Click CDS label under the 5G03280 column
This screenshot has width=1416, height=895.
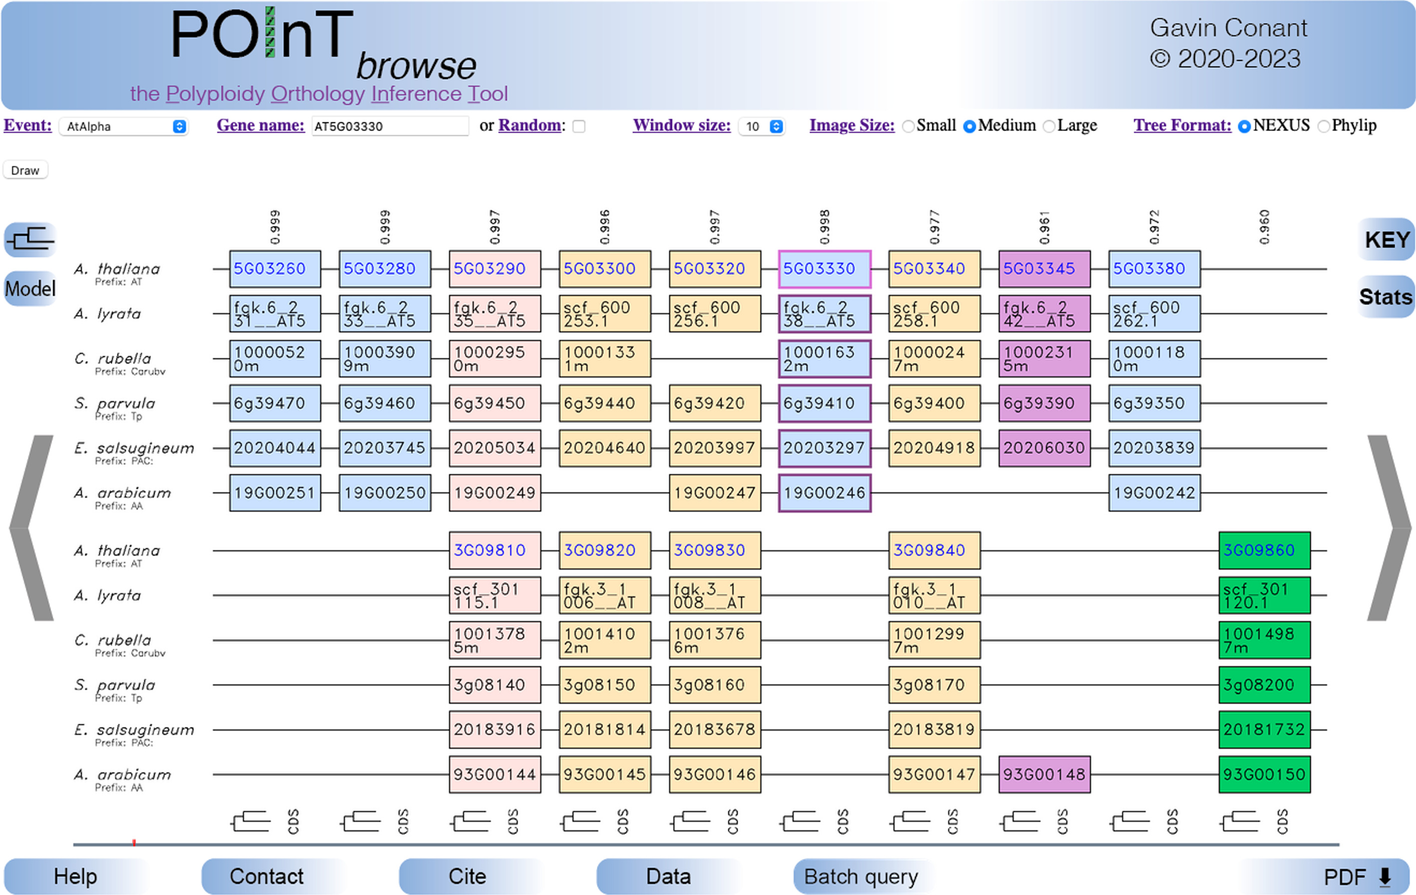(403, 821)
